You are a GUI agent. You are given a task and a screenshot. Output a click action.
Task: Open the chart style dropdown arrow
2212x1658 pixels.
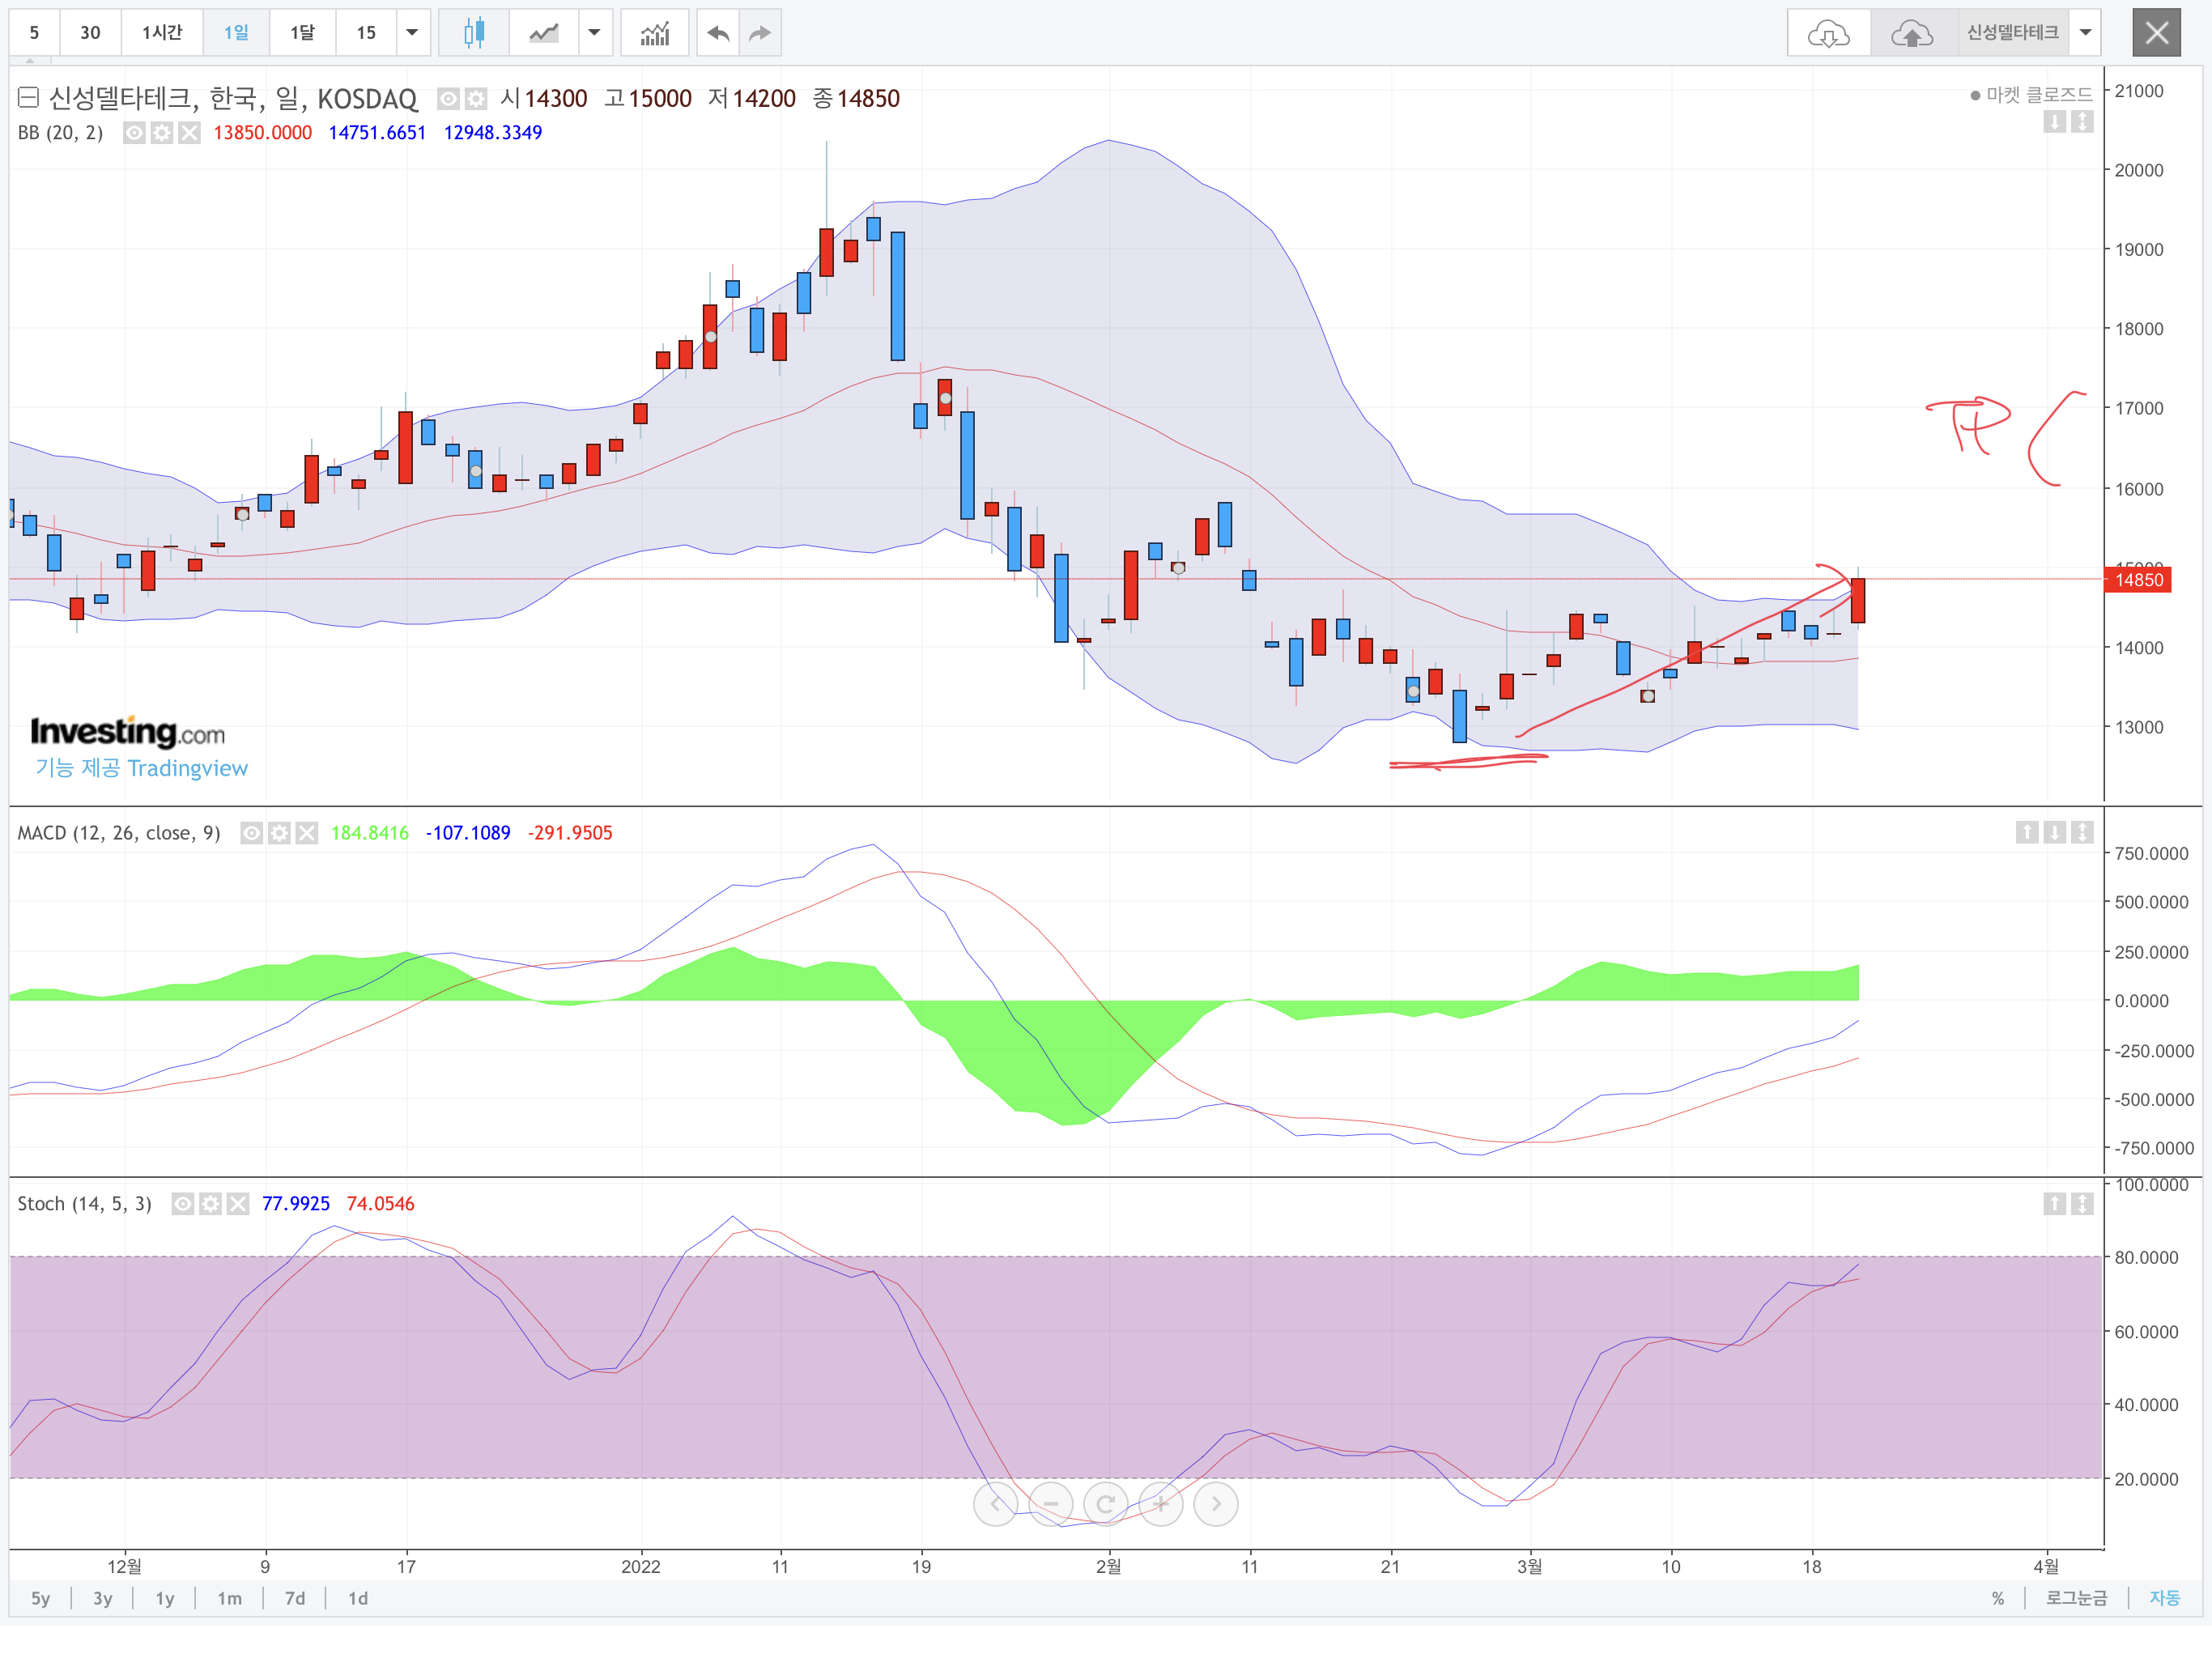pyautogui.click(x=594, y=33)
